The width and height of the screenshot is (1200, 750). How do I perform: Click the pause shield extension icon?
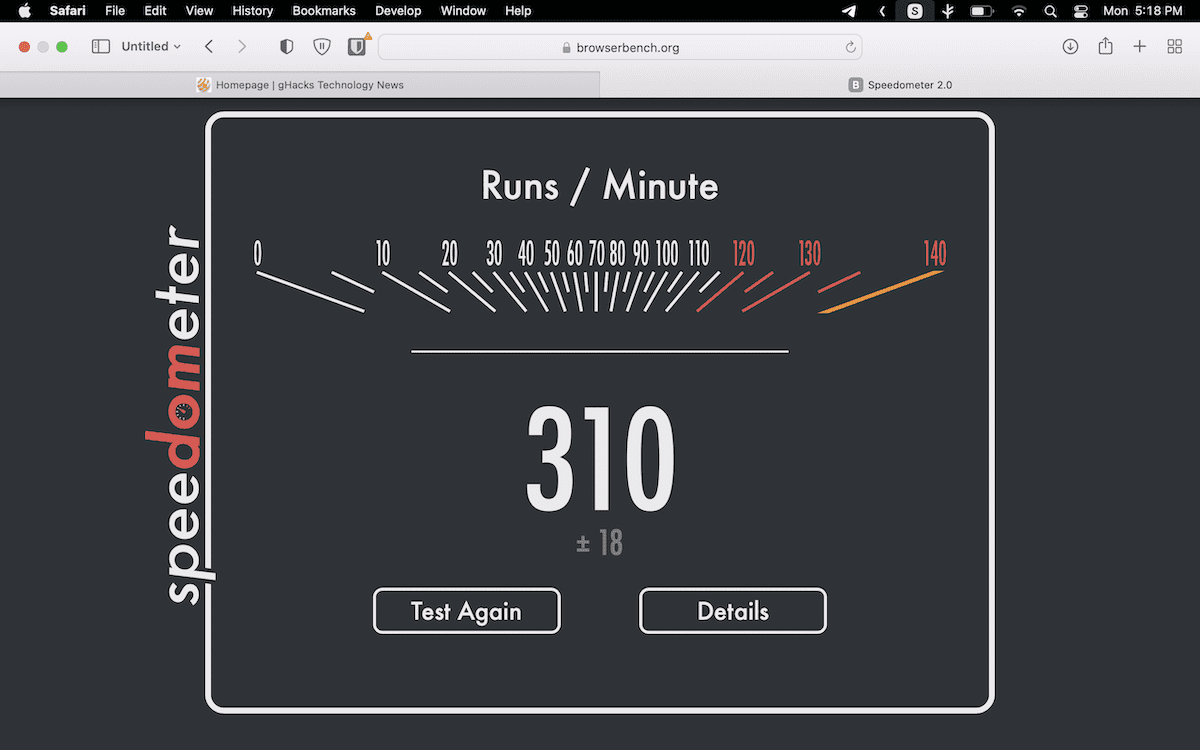(x=321, y=47)
